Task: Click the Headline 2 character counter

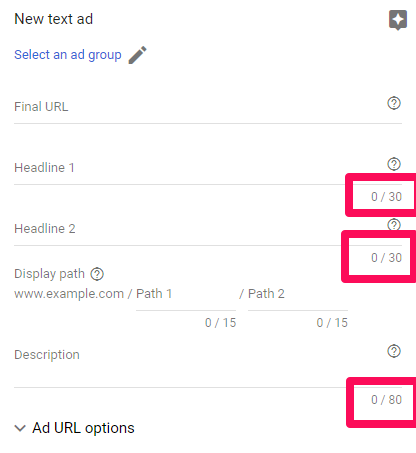Action: pos(386,258)
